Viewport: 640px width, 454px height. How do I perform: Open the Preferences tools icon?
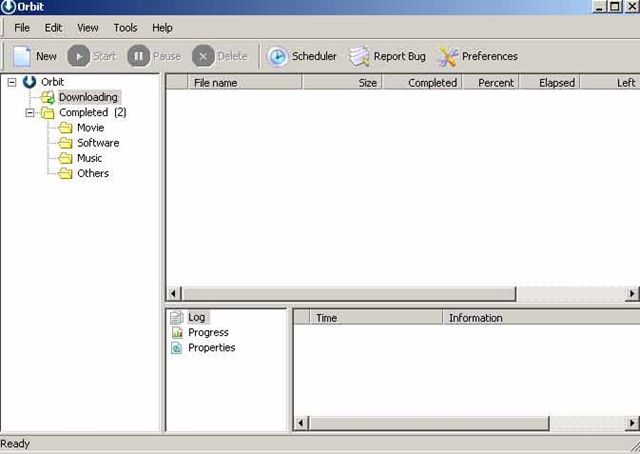(x=447, y=56)
